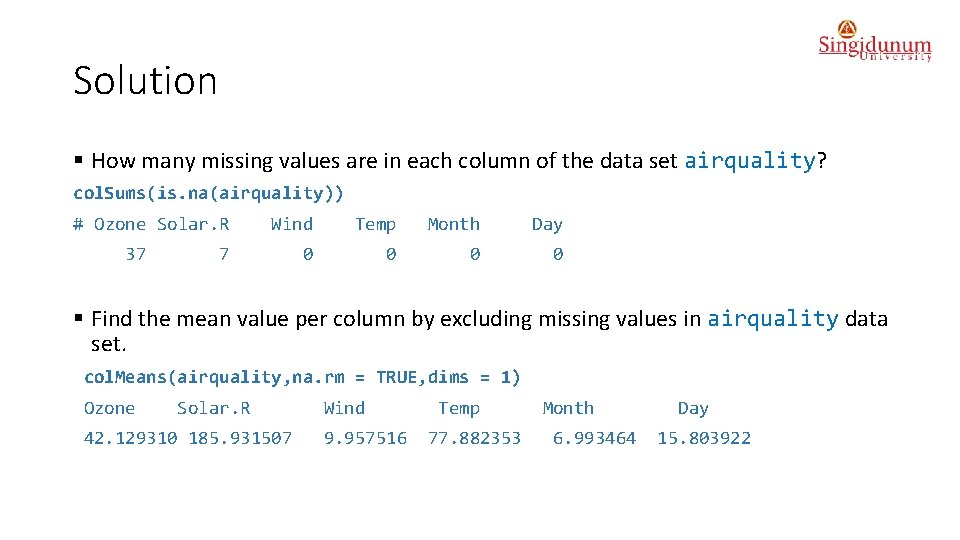Select the Temp header in the colSums output
960x540 pixels.
pyautogui.click(x=375, y=224)
